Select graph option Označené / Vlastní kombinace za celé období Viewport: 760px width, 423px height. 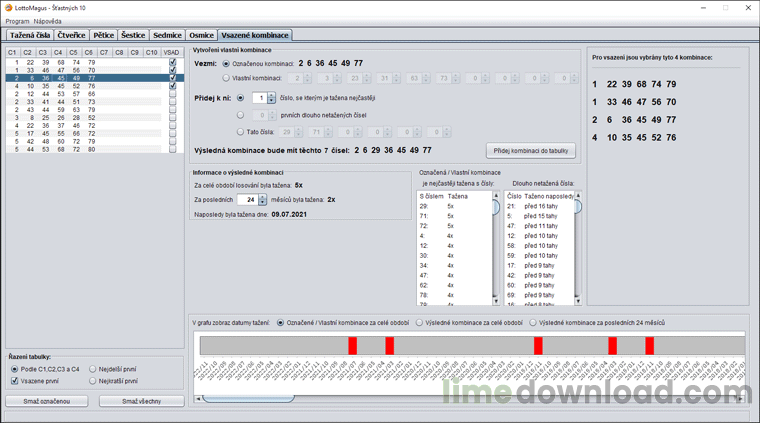[x=280, y=323]
